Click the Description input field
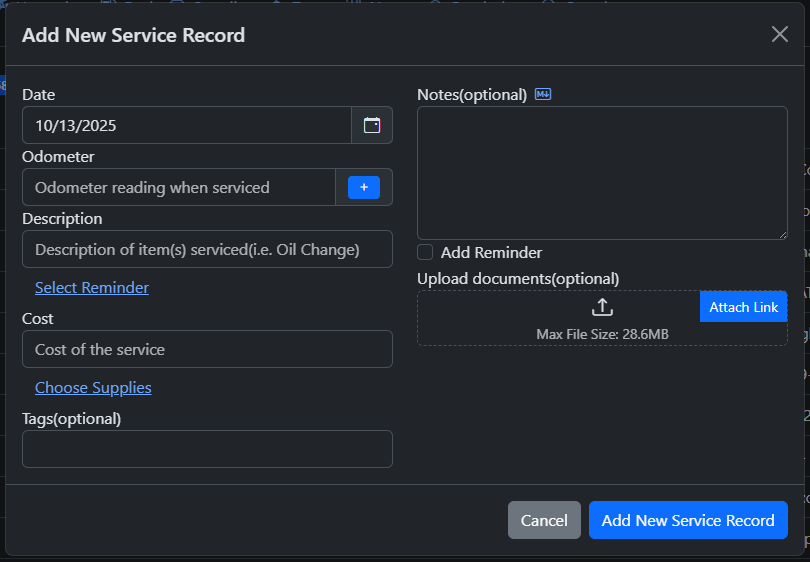 [x=207, y=249]
